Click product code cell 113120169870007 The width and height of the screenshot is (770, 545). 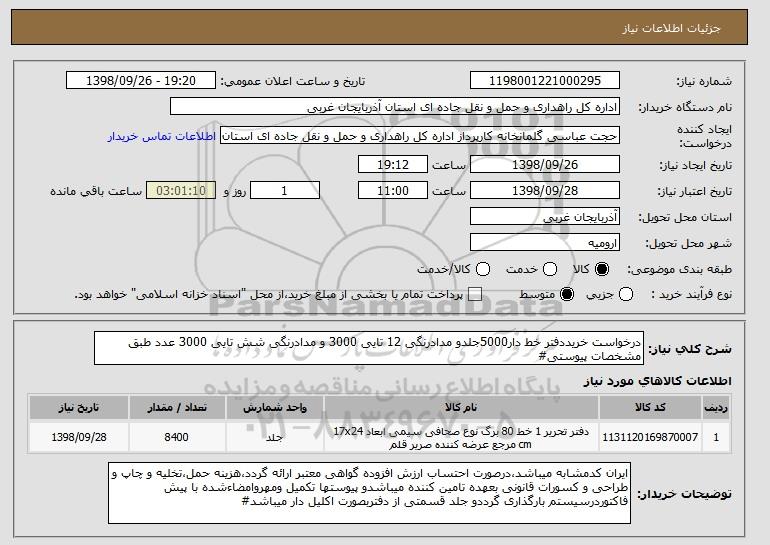click(x=650, y=437)
